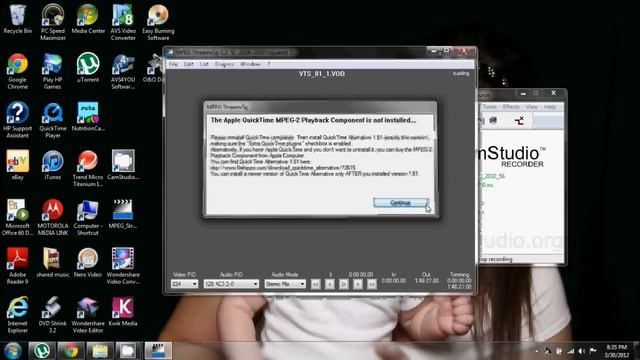Switch to Chrome in the taskbar
The width and height of the screenshot is (640, 360).
pyautogui.click(x=71, y=351)
